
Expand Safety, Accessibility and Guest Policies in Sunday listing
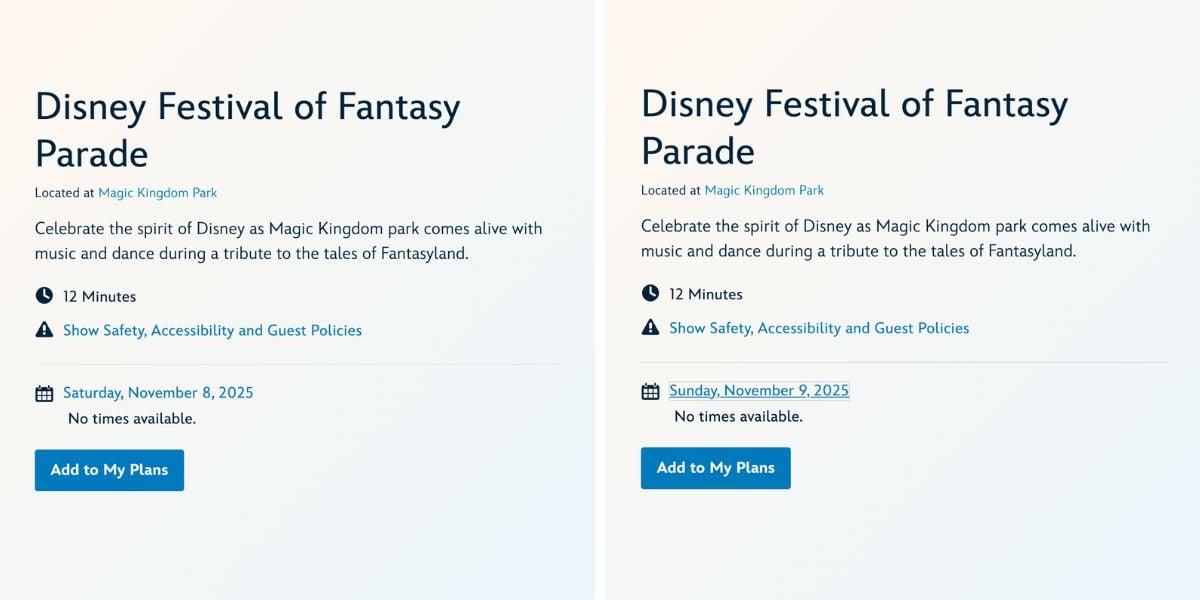click(819, 328)
